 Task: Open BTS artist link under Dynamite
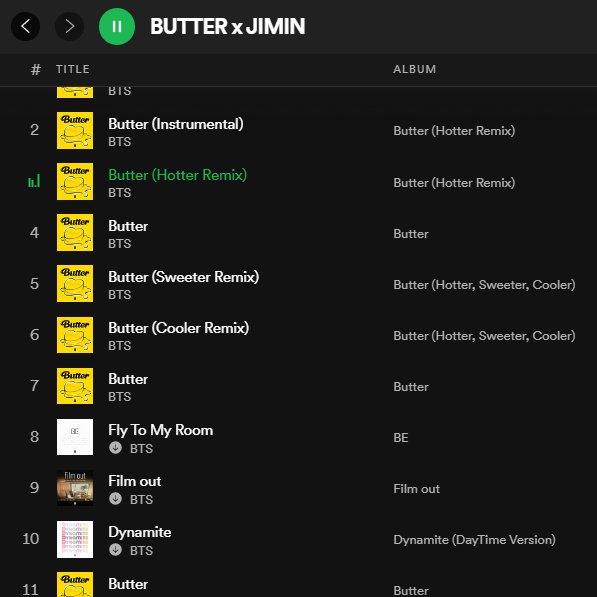tap(141, 551)
